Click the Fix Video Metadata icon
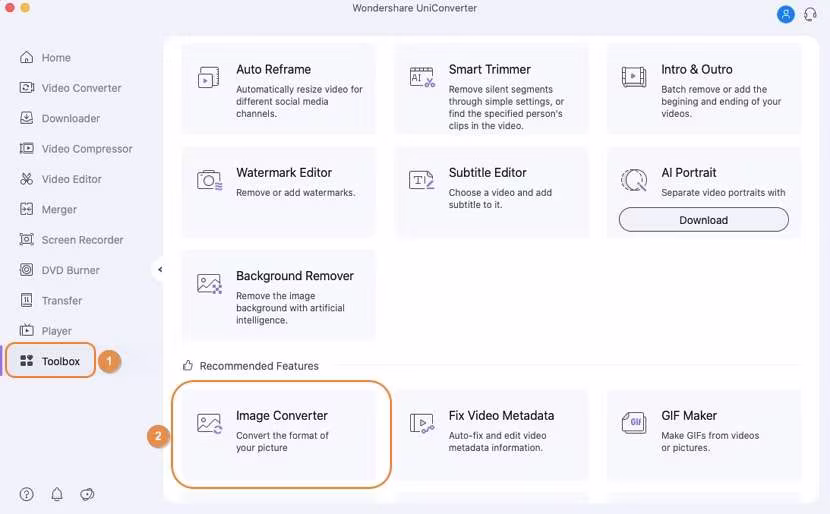This screenshot has width=830, height=514. click(x=422, y=423)
